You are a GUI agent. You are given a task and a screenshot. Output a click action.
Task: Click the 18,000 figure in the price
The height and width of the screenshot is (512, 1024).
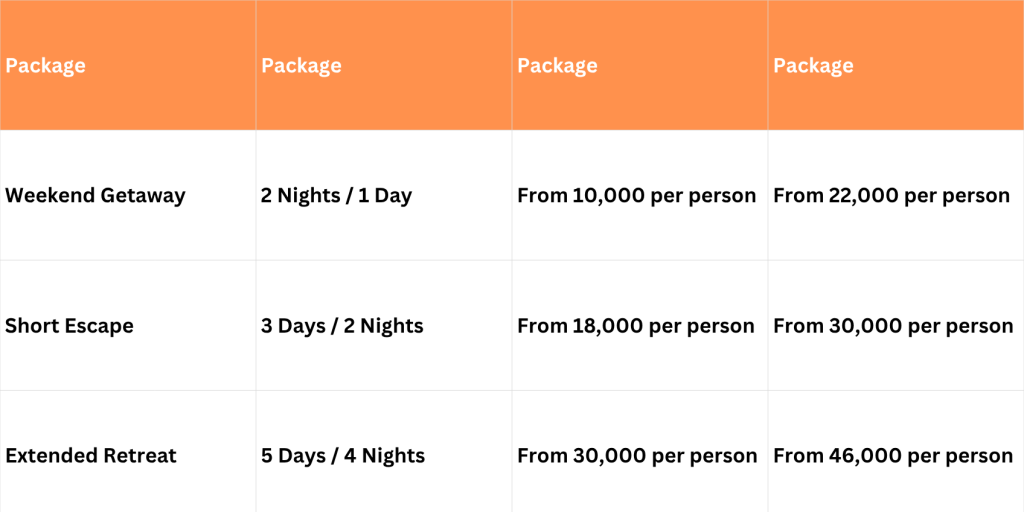coord(608,326)
